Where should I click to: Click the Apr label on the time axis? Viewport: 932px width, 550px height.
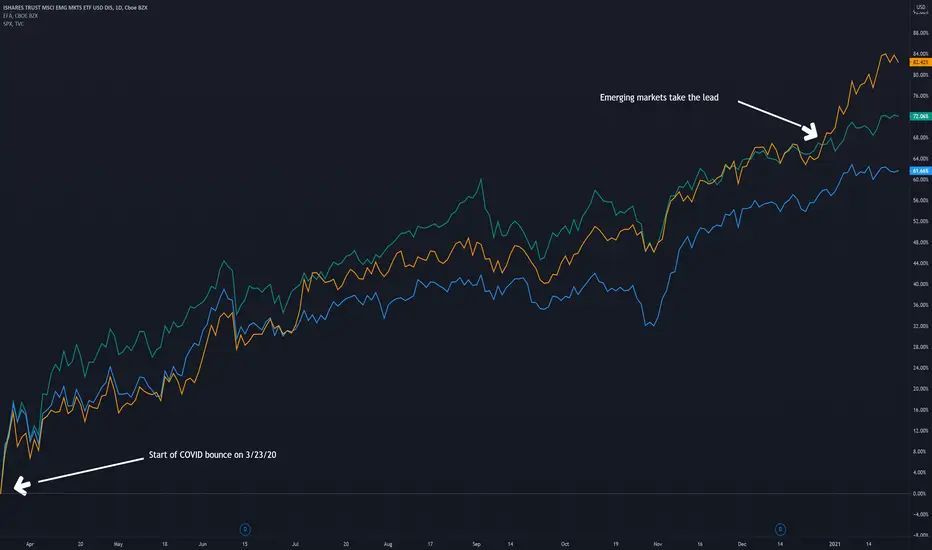click(30, 544)
